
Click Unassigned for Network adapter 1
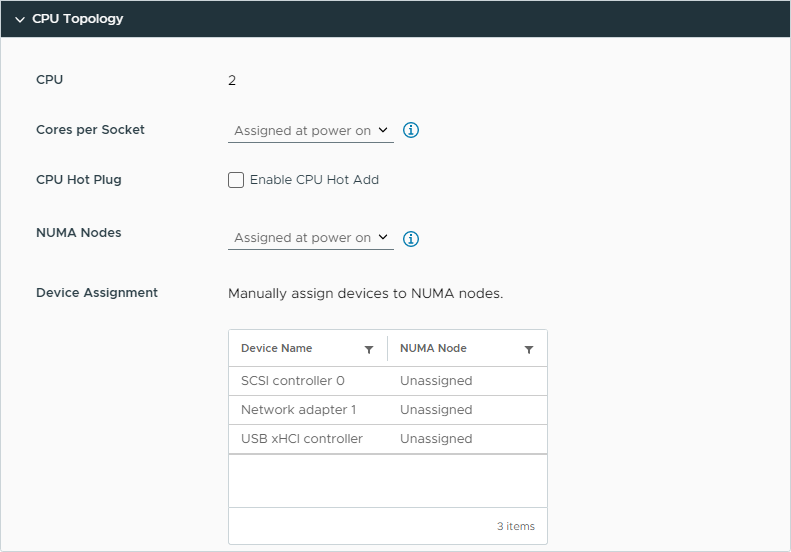click(436, 410)
